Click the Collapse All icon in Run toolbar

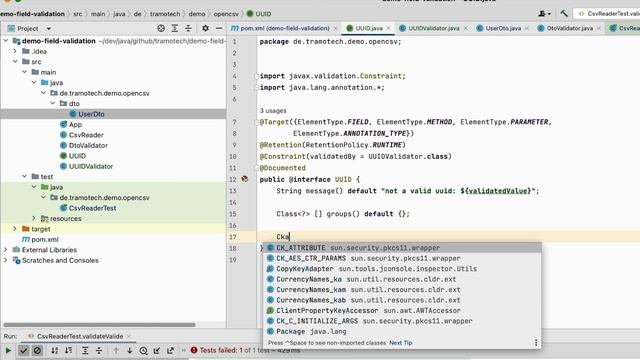click(x=99, y=350)
